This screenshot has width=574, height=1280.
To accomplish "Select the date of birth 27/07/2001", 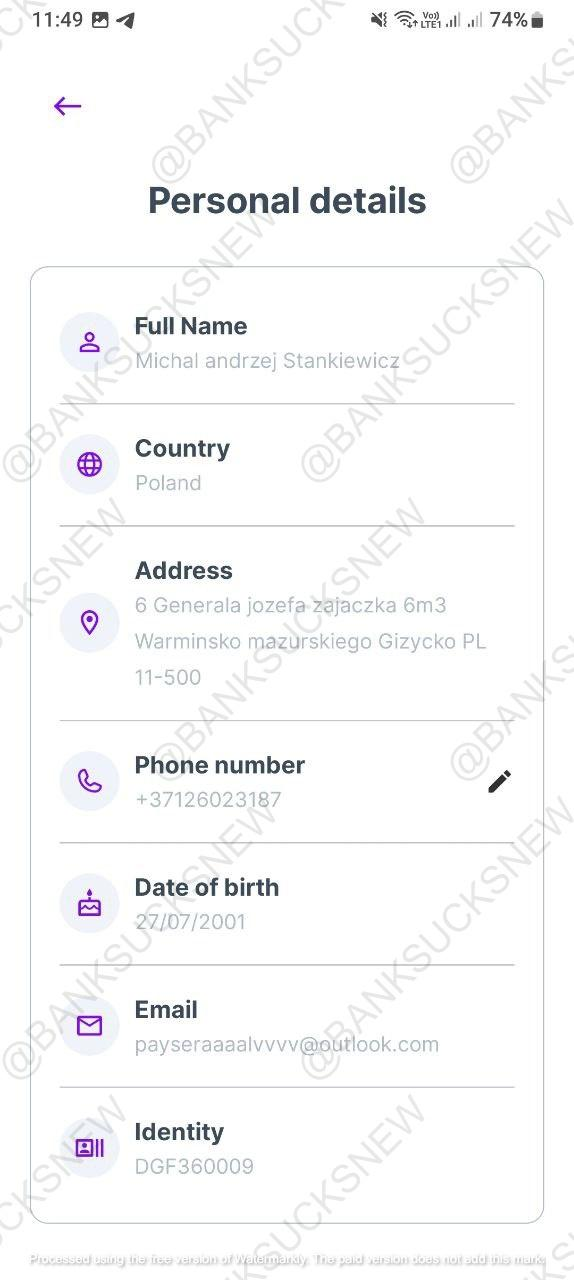I will (x=190, y=922).
